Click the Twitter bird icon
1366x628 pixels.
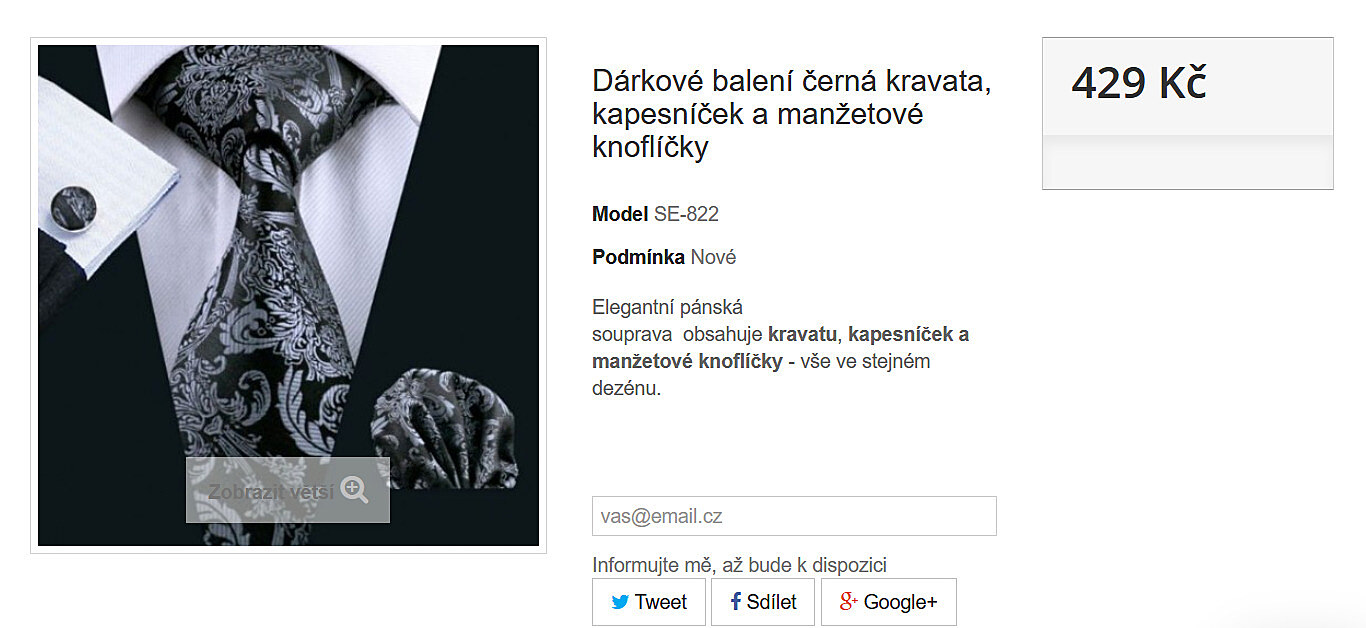(620, 602)
